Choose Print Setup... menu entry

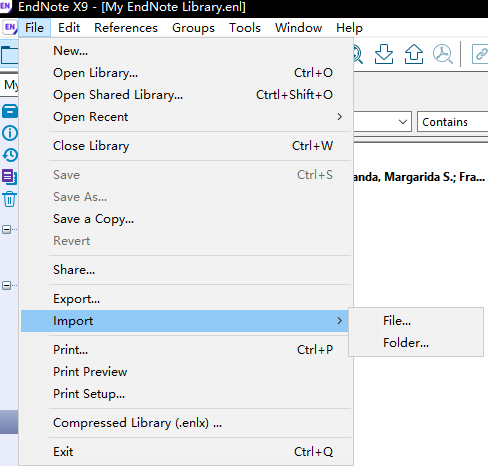pyautogui.click(x=185, y=394)
